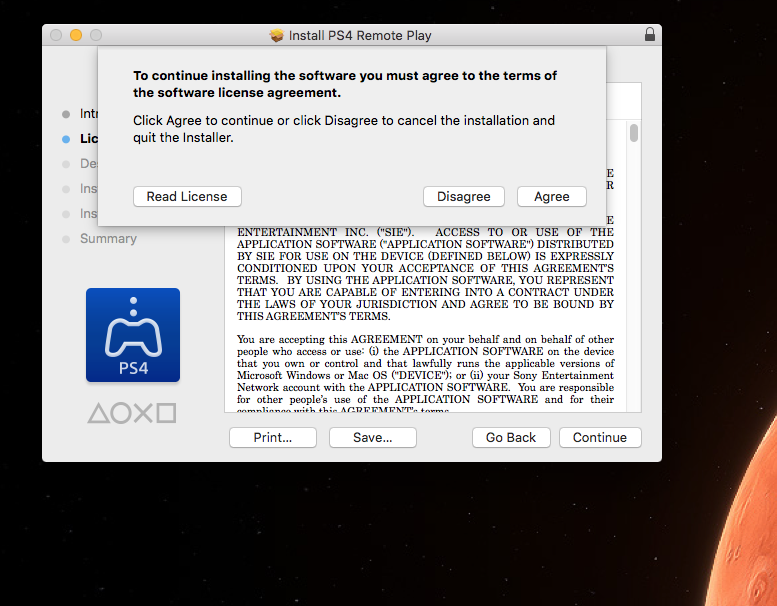Save the license using the Save... button
The image size is (777, 606).
click(372, 437)
